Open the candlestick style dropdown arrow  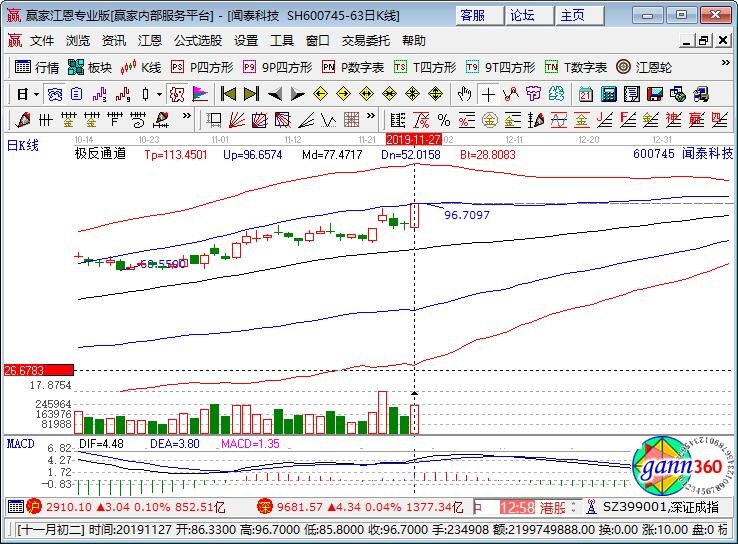(x=160, y=95)
